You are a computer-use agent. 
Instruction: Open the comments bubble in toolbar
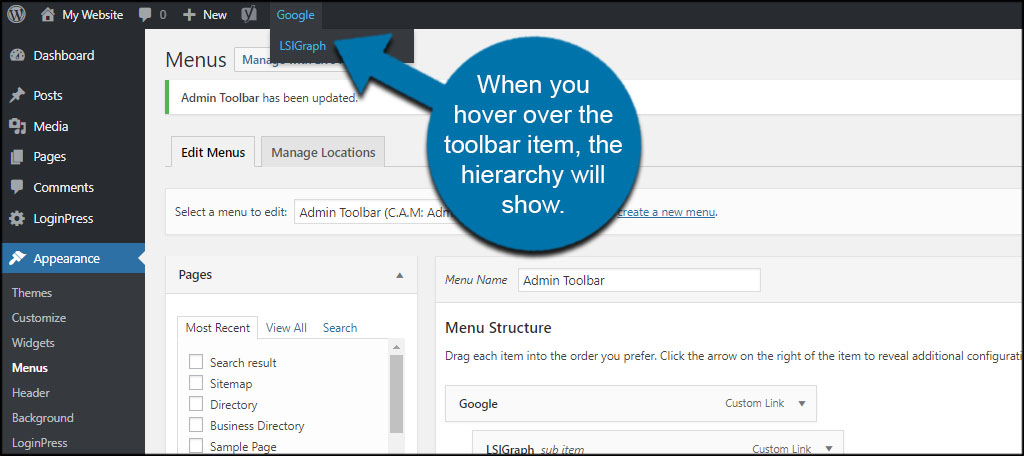pyautogui.click(x=153, y=14)
